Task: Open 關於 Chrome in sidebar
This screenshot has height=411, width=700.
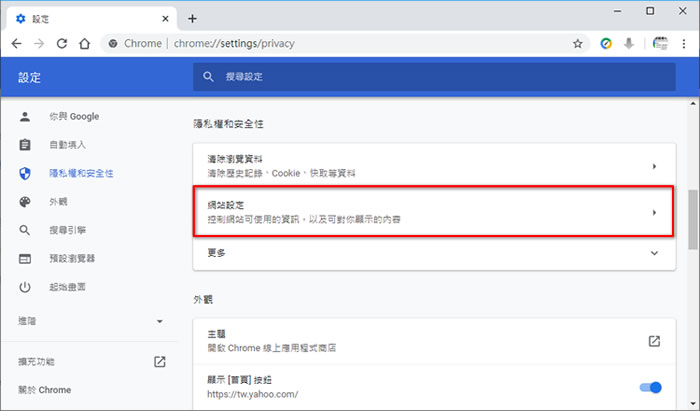Action: 44,390
